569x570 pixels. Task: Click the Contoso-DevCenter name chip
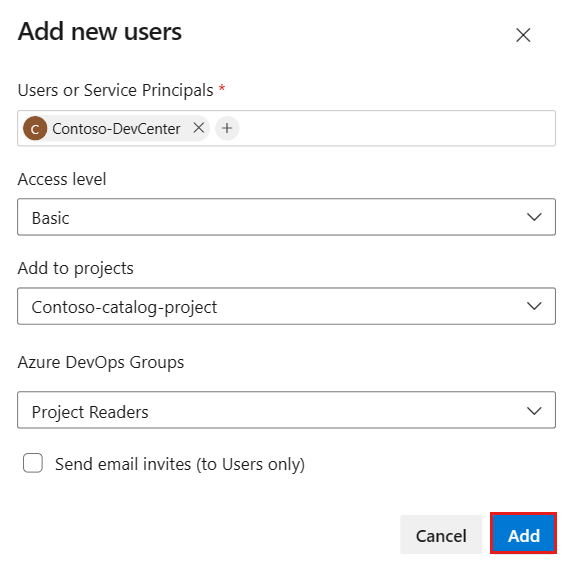tap(116, 128)
